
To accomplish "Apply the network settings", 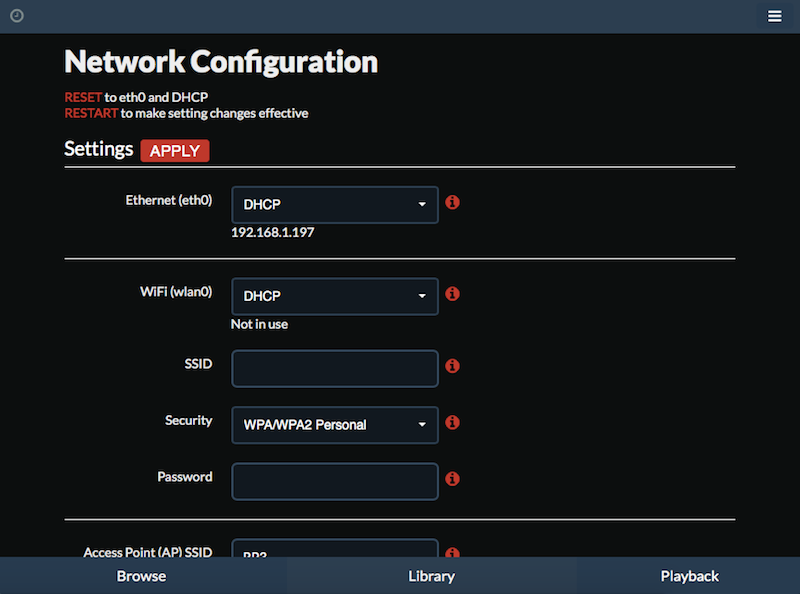I will [175, 151].
